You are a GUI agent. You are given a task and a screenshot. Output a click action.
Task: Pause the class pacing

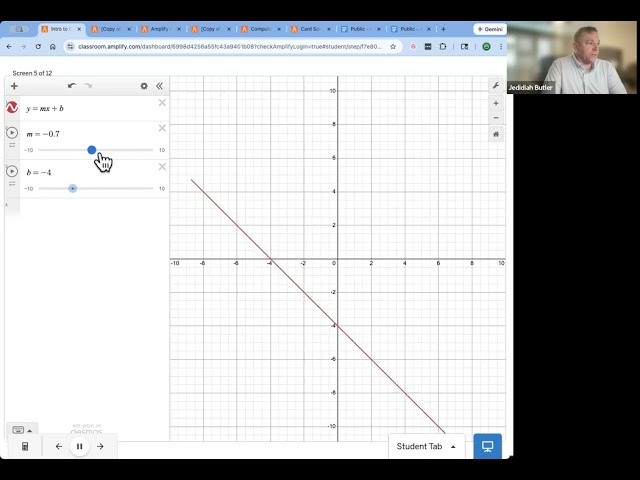pos(80,446)
